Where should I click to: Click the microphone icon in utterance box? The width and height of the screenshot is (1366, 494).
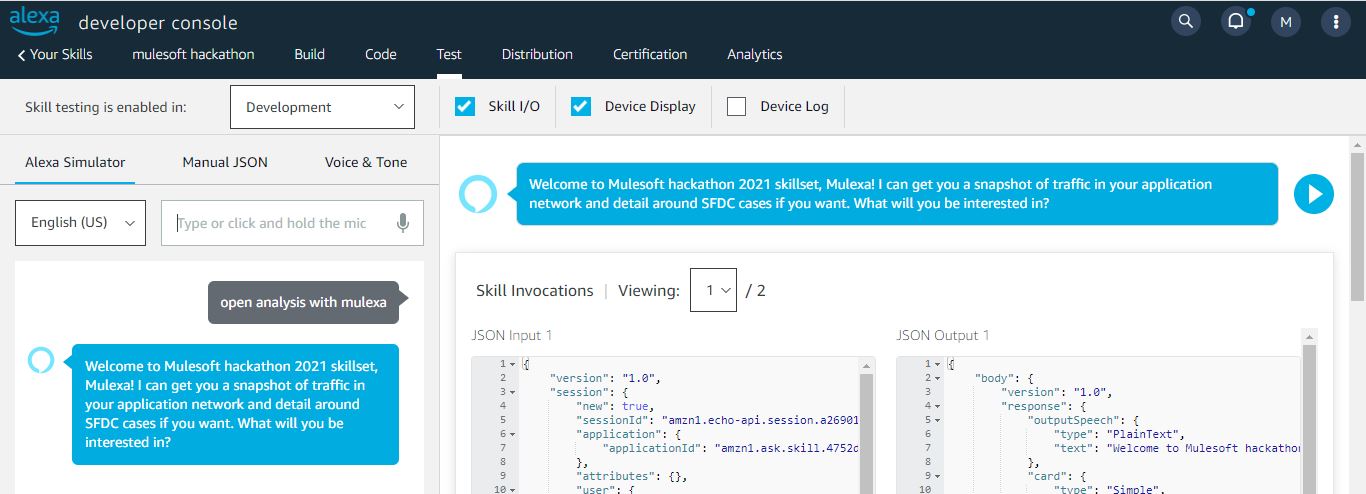(403, 223)
